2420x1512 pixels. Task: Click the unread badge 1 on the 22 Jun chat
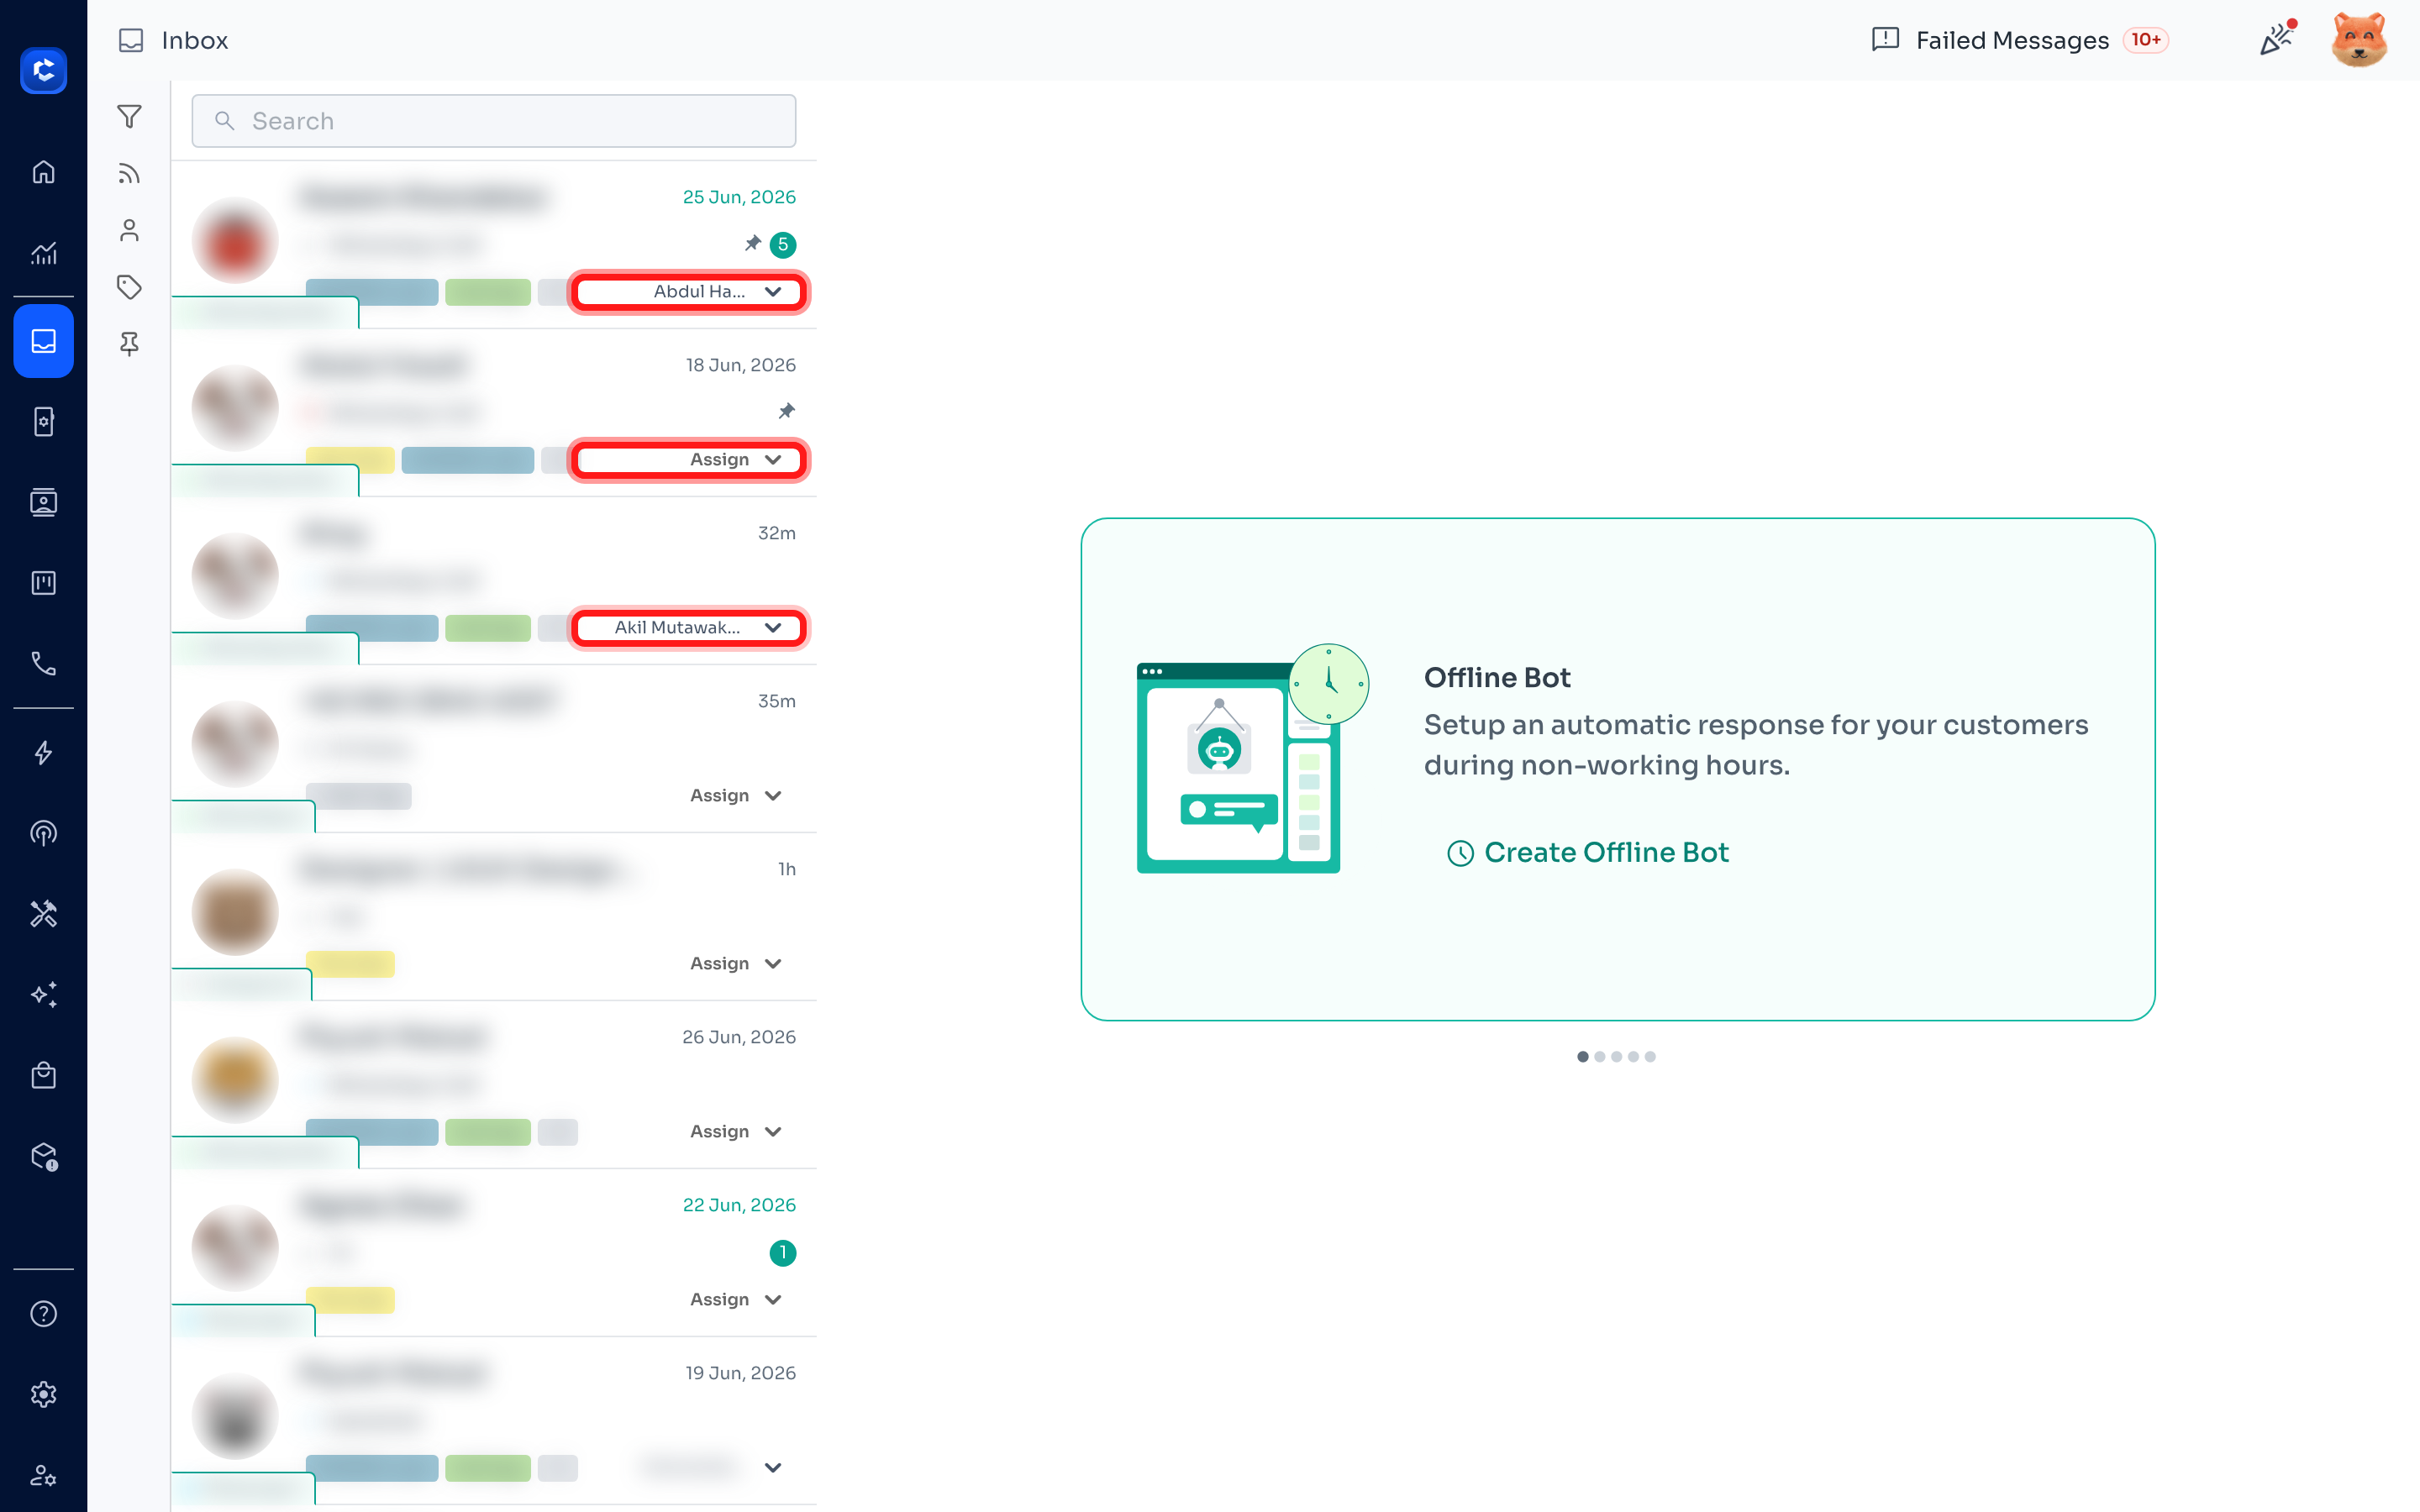783,1252
